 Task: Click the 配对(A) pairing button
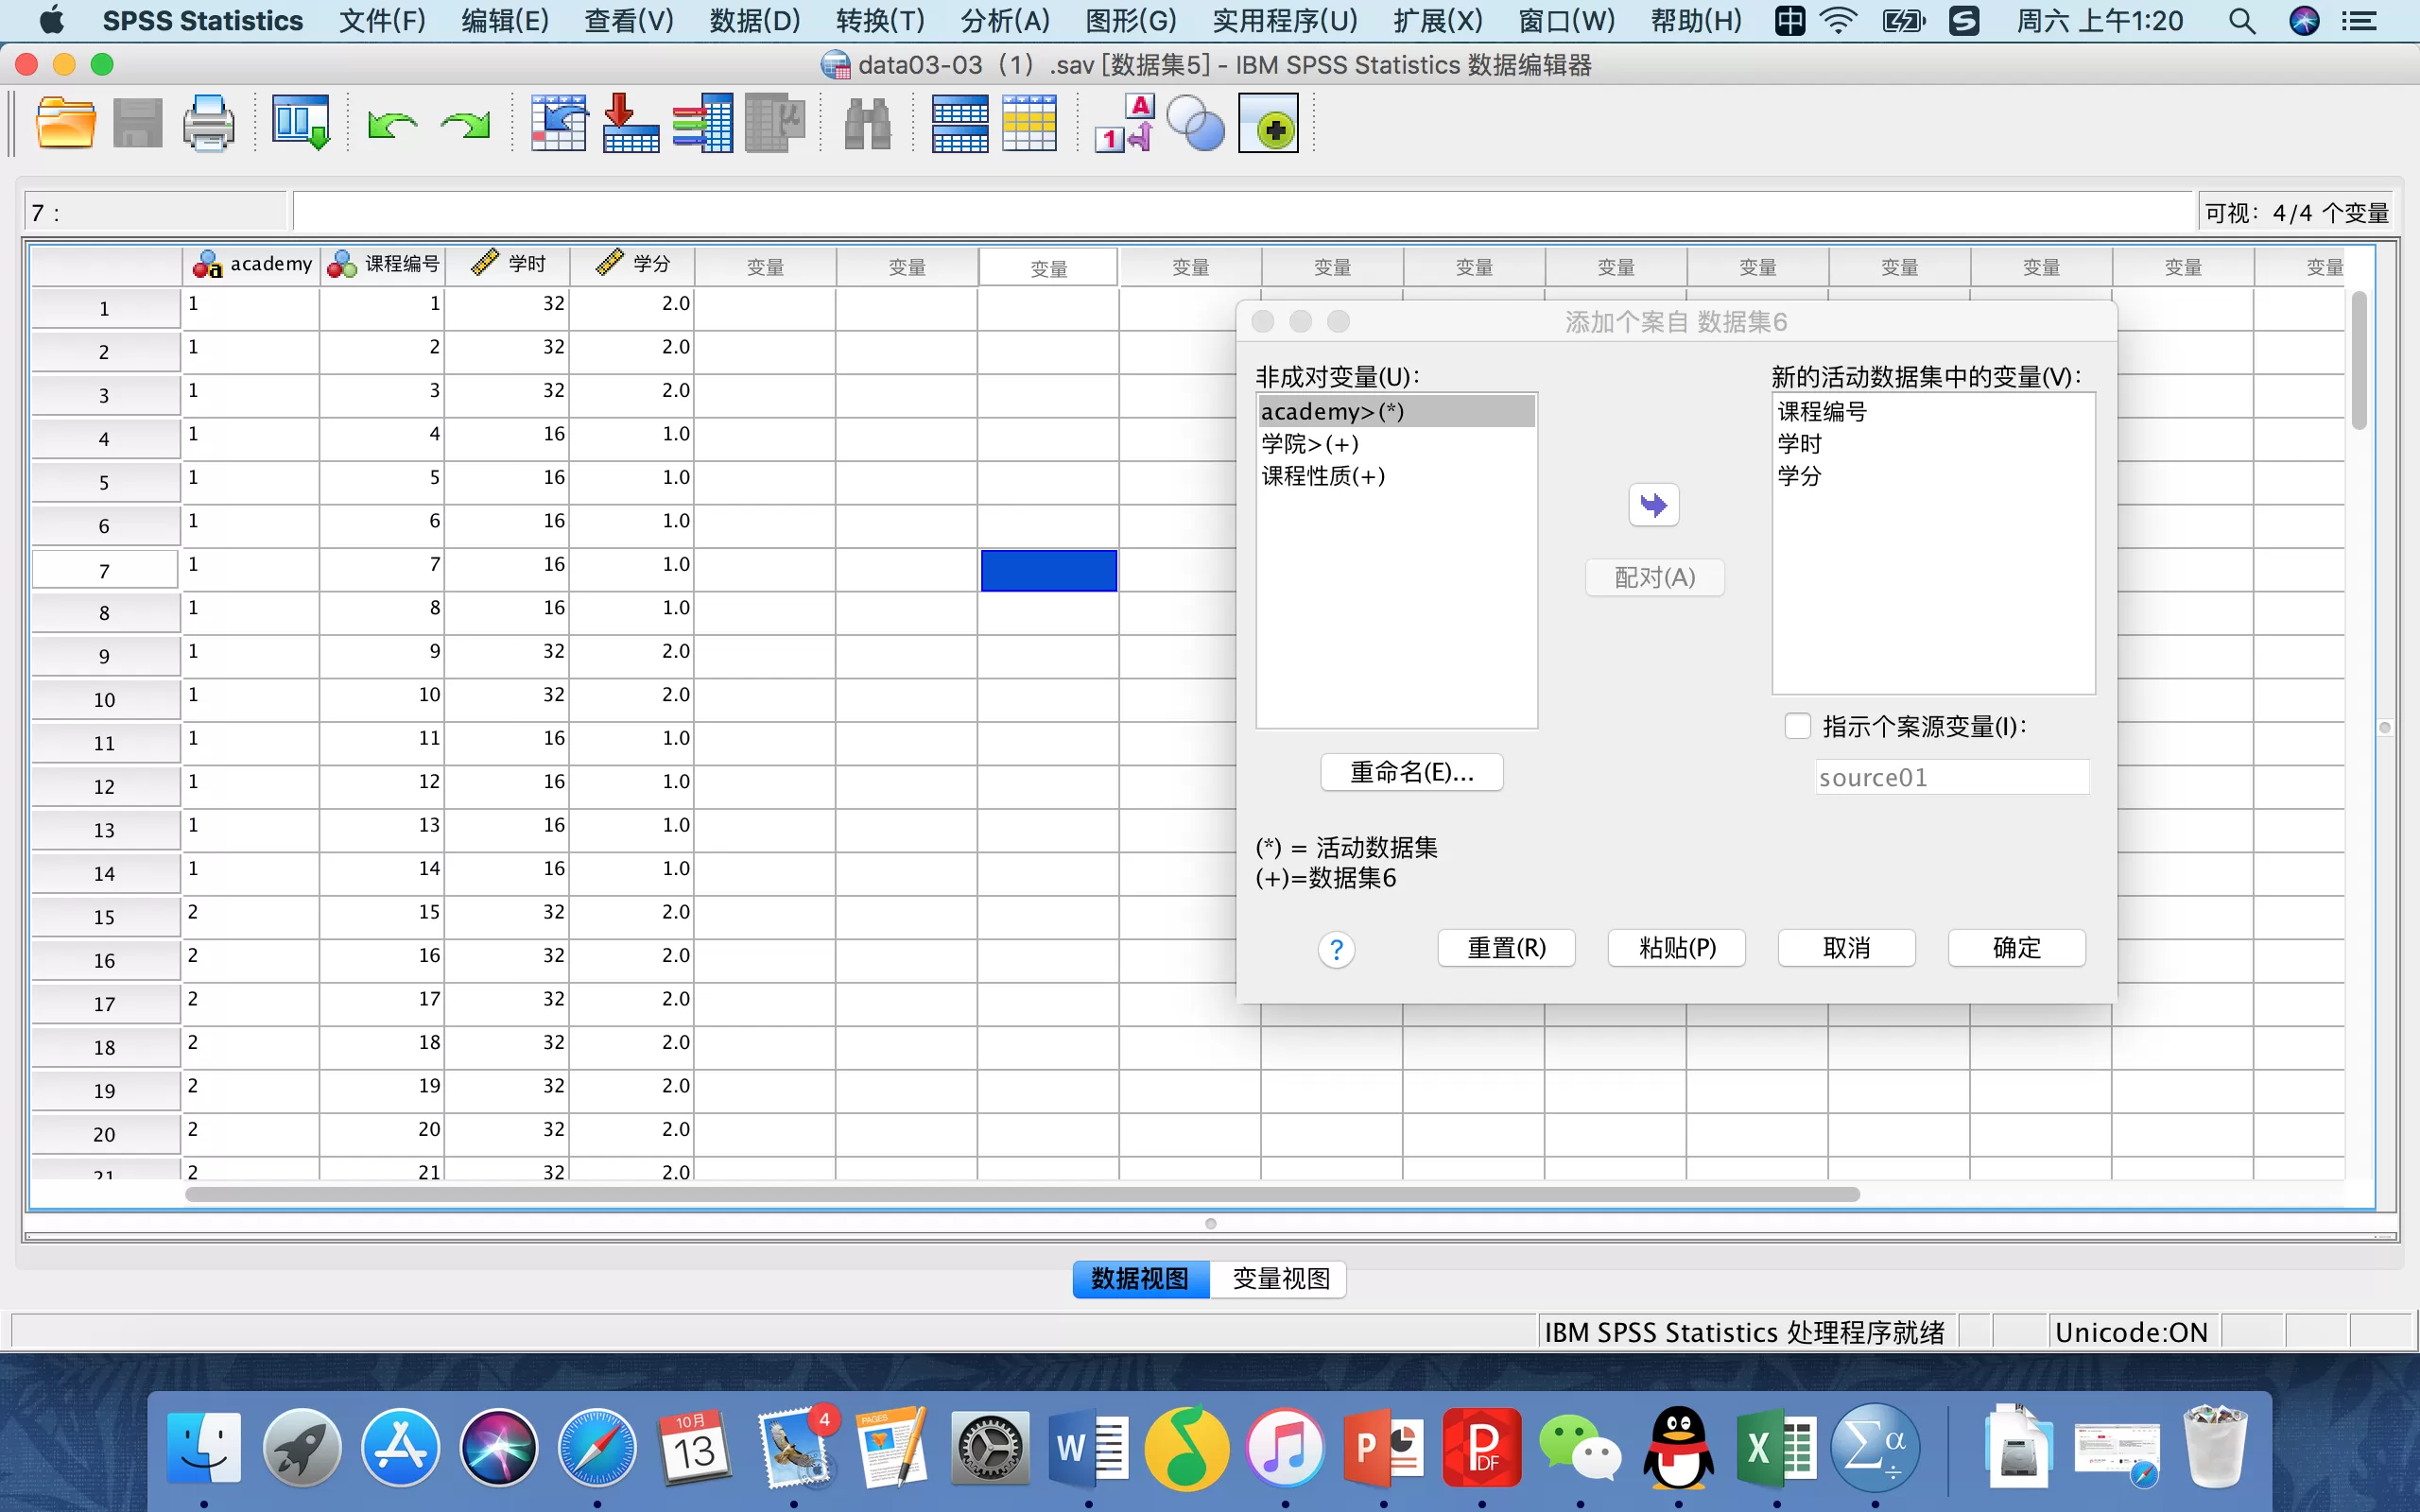1654,577
